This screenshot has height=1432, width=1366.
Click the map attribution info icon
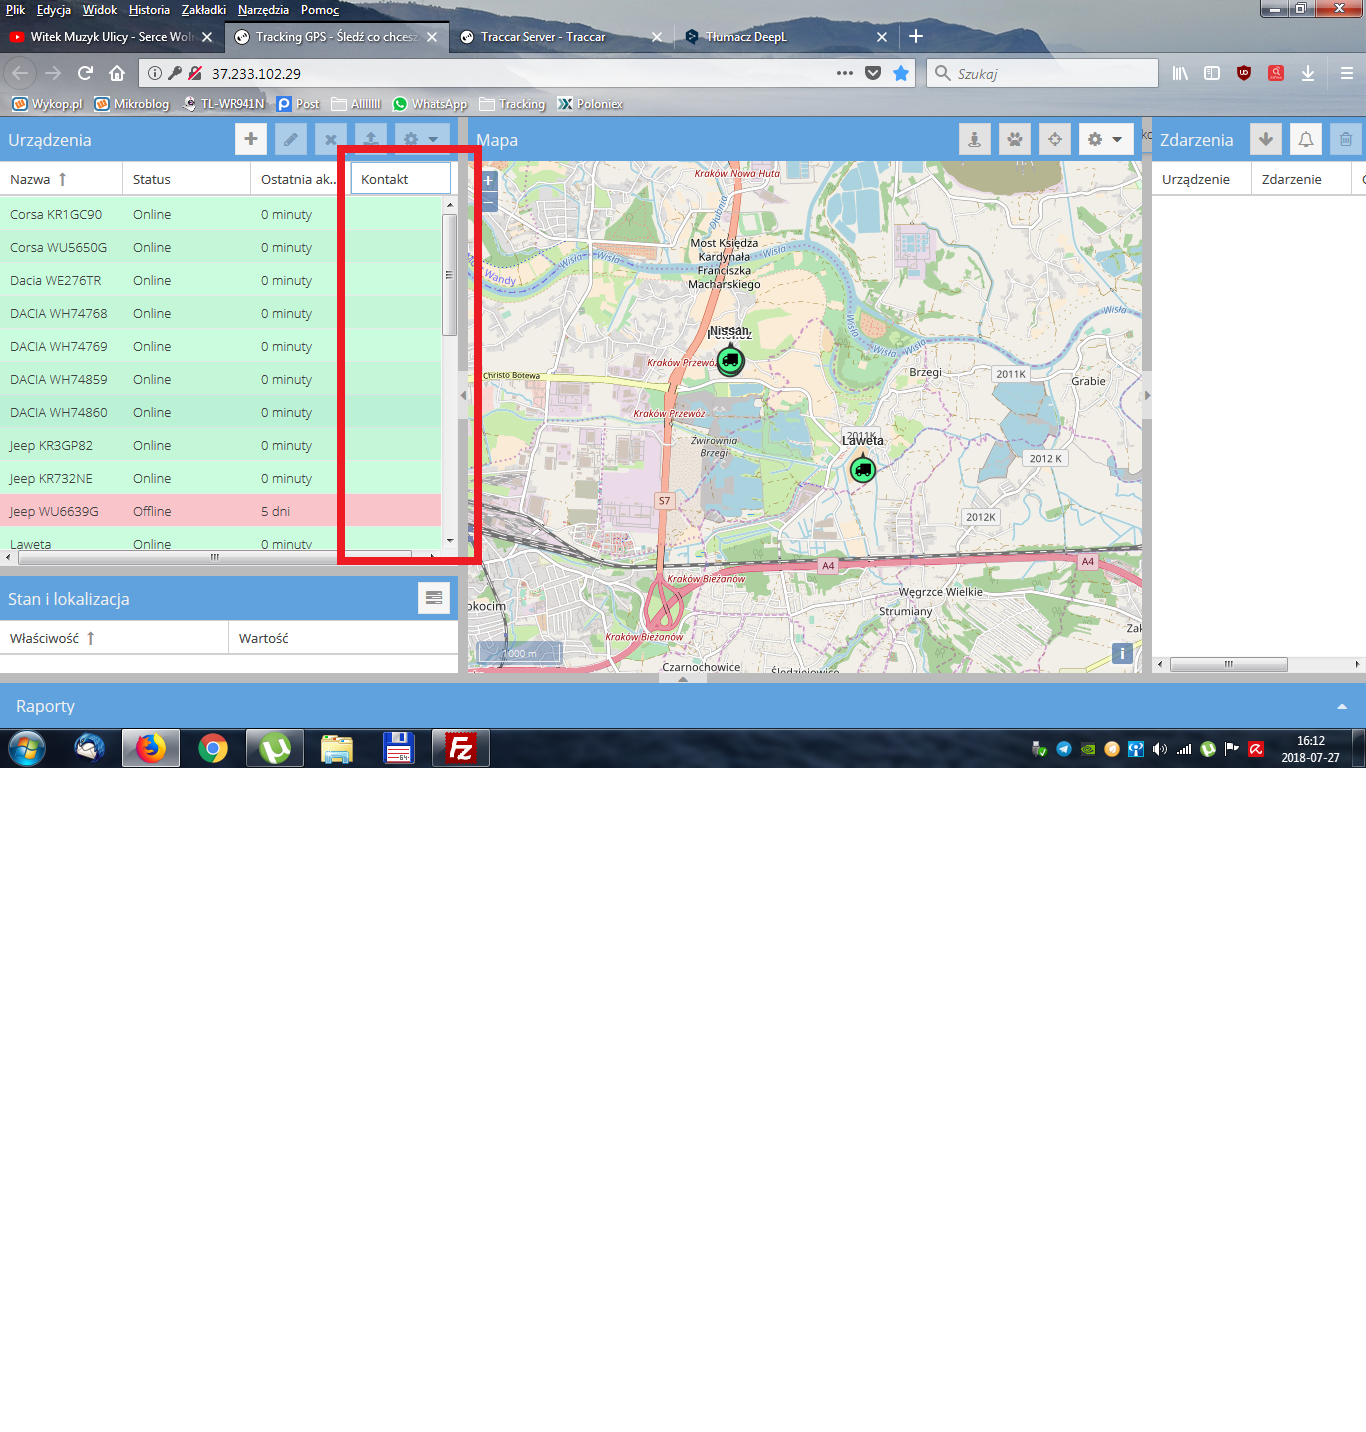click(x=1122, y=653)
